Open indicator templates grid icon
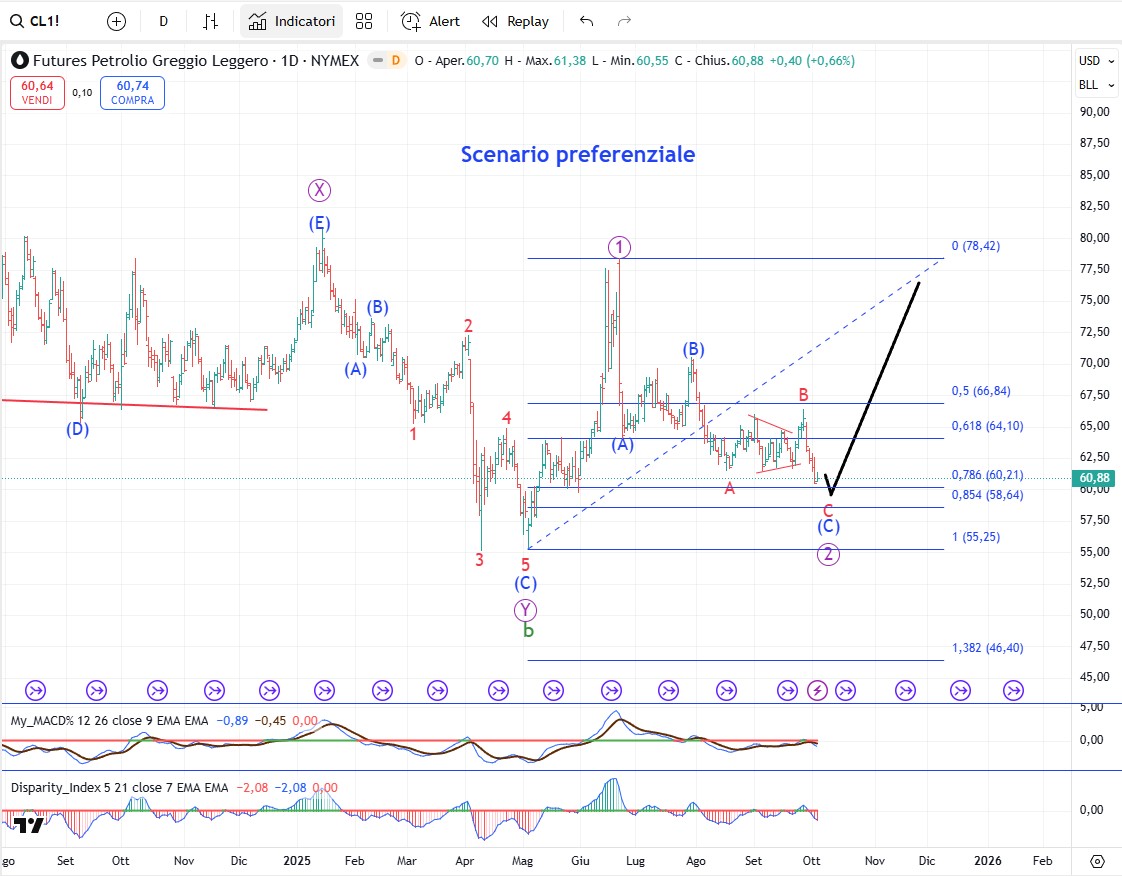 point(364,21)
